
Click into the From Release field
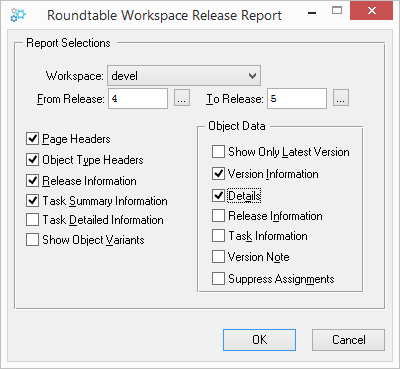[x=138, y=98]
